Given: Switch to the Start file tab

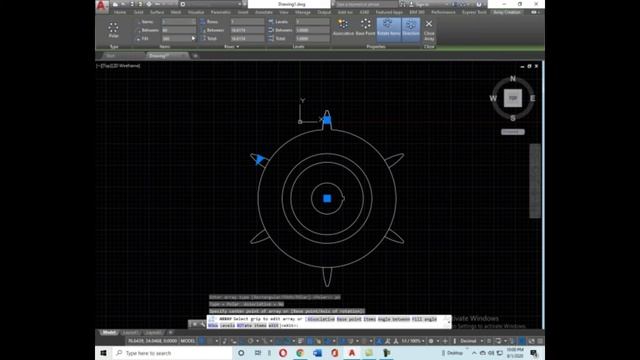Looking at the screenshot, I should coord(110,56).
